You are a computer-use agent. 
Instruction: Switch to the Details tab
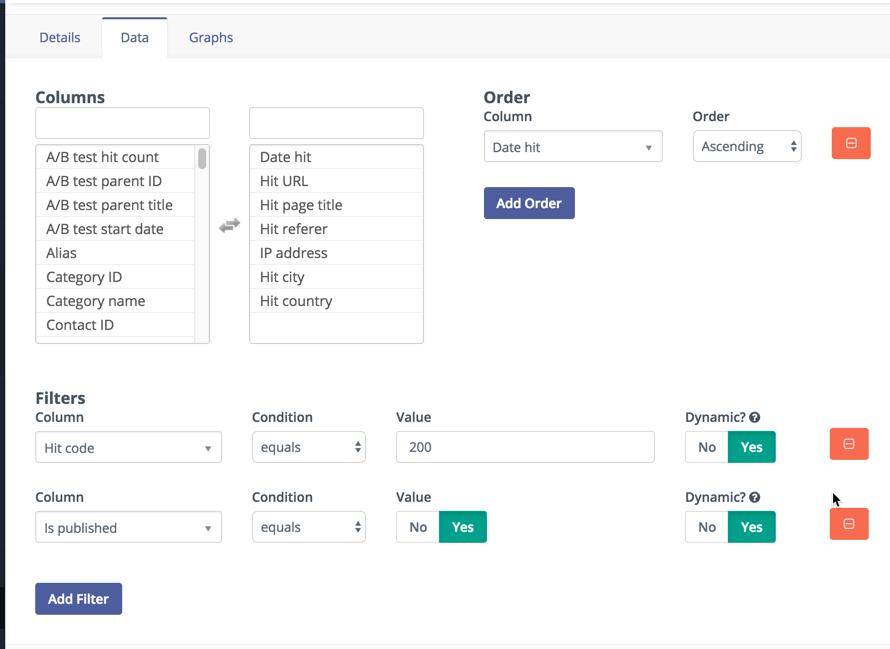tap(60, 37)
